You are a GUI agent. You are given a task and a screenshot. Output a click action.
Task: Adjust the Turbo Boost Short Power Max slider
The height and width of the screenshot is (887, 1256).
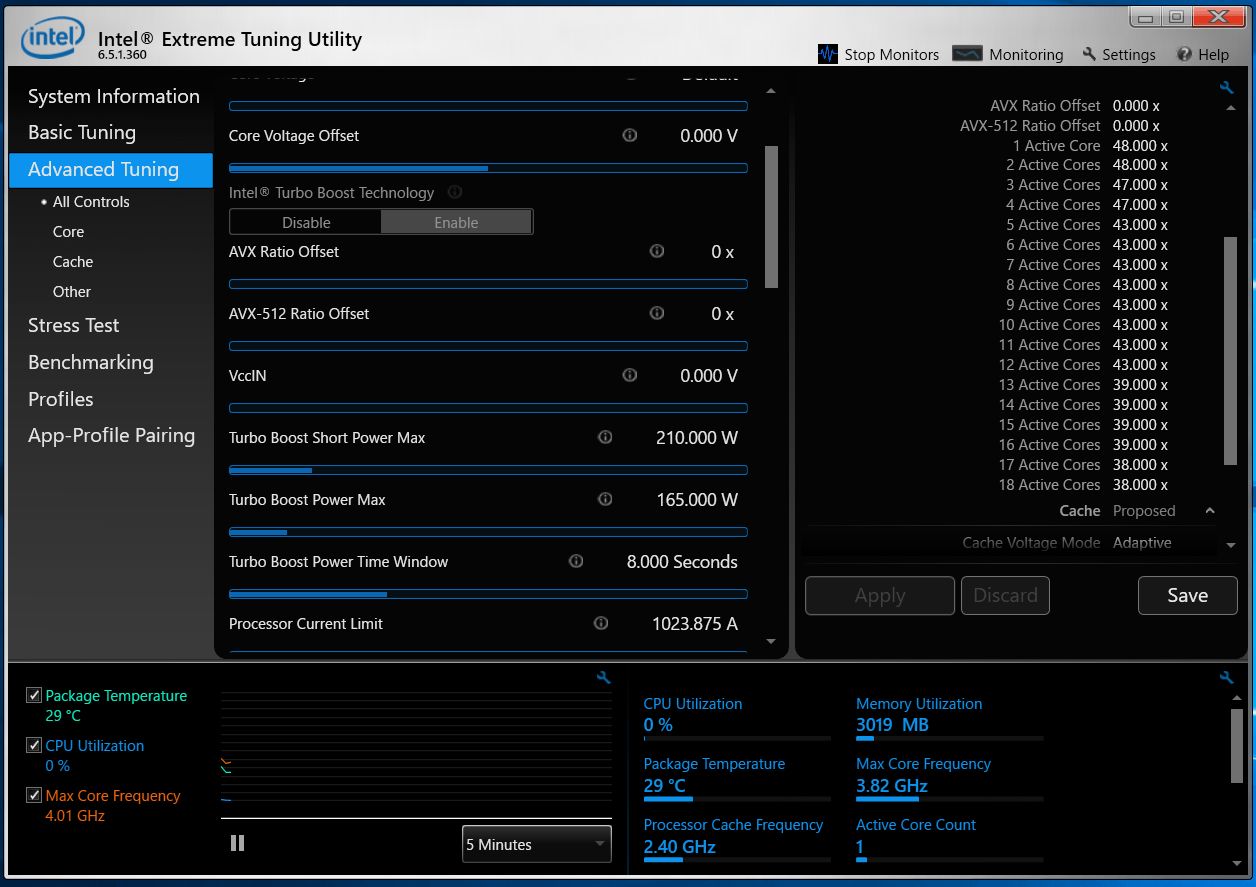pyautogui.click(x=488, y=470)
